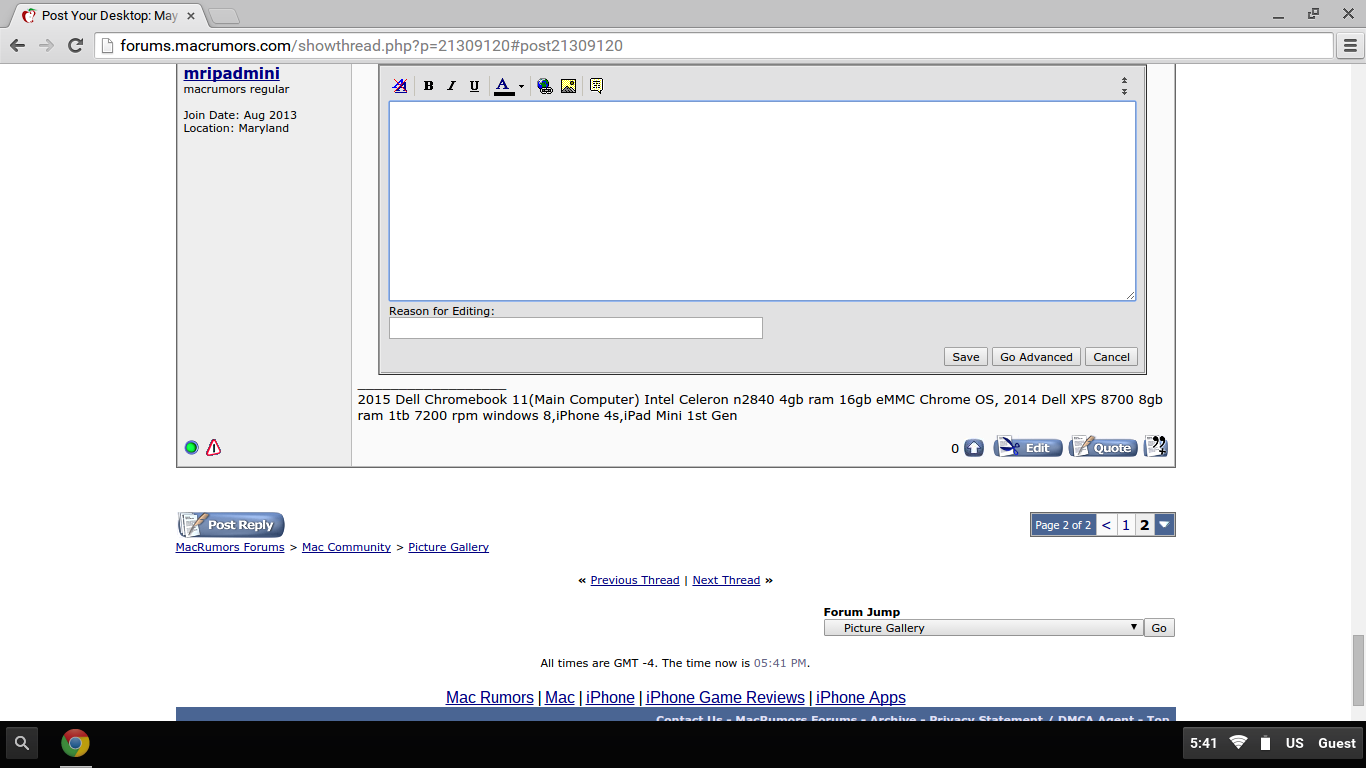
Task: Decrease editor size with the up arrow
Action: click(x=1124, y=81)
